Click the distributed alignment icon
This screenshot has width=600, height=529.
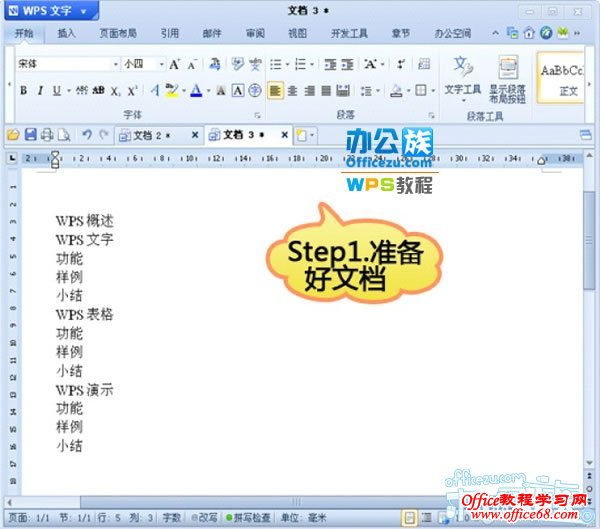(343, 91)
